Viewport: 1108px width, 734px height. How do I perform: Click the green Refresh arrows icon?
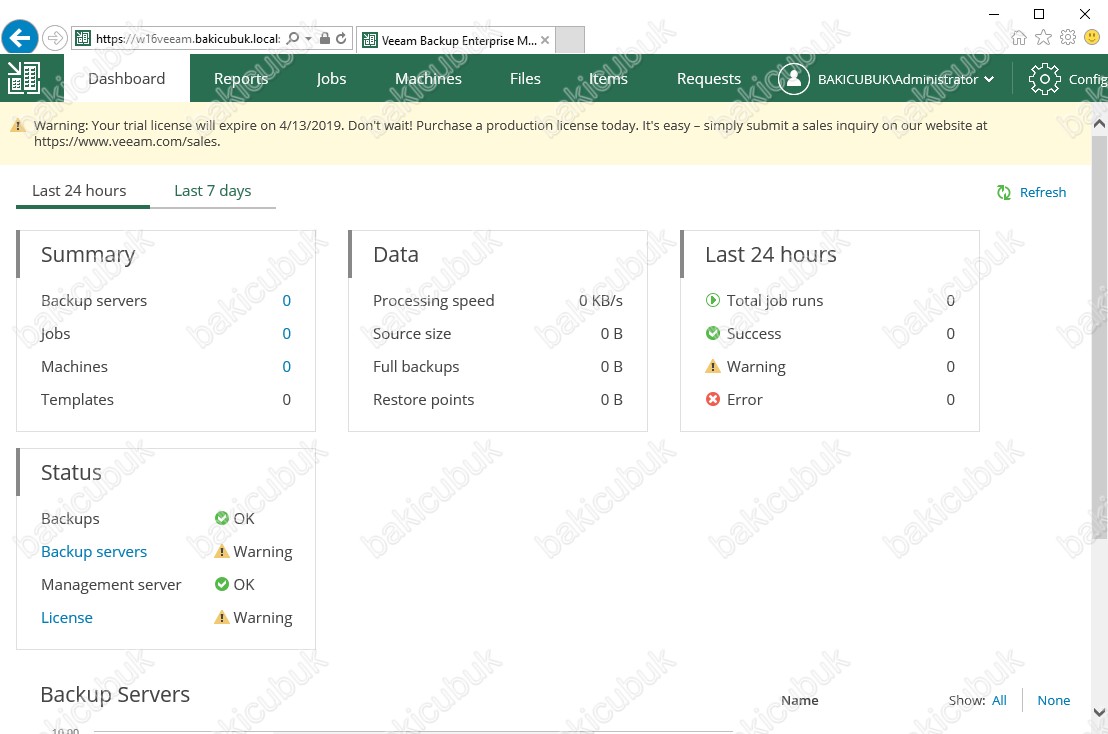point(1003,192)
